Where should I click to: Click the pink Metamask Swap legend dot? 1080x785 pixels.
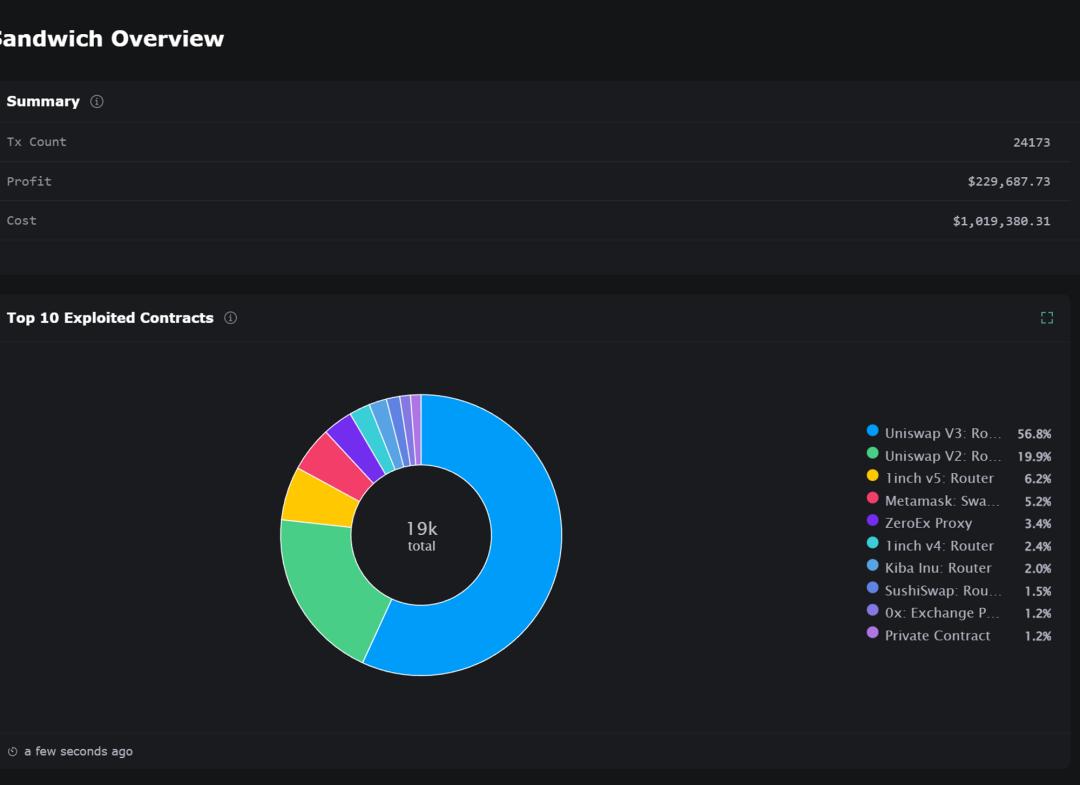tap(870, 500)
